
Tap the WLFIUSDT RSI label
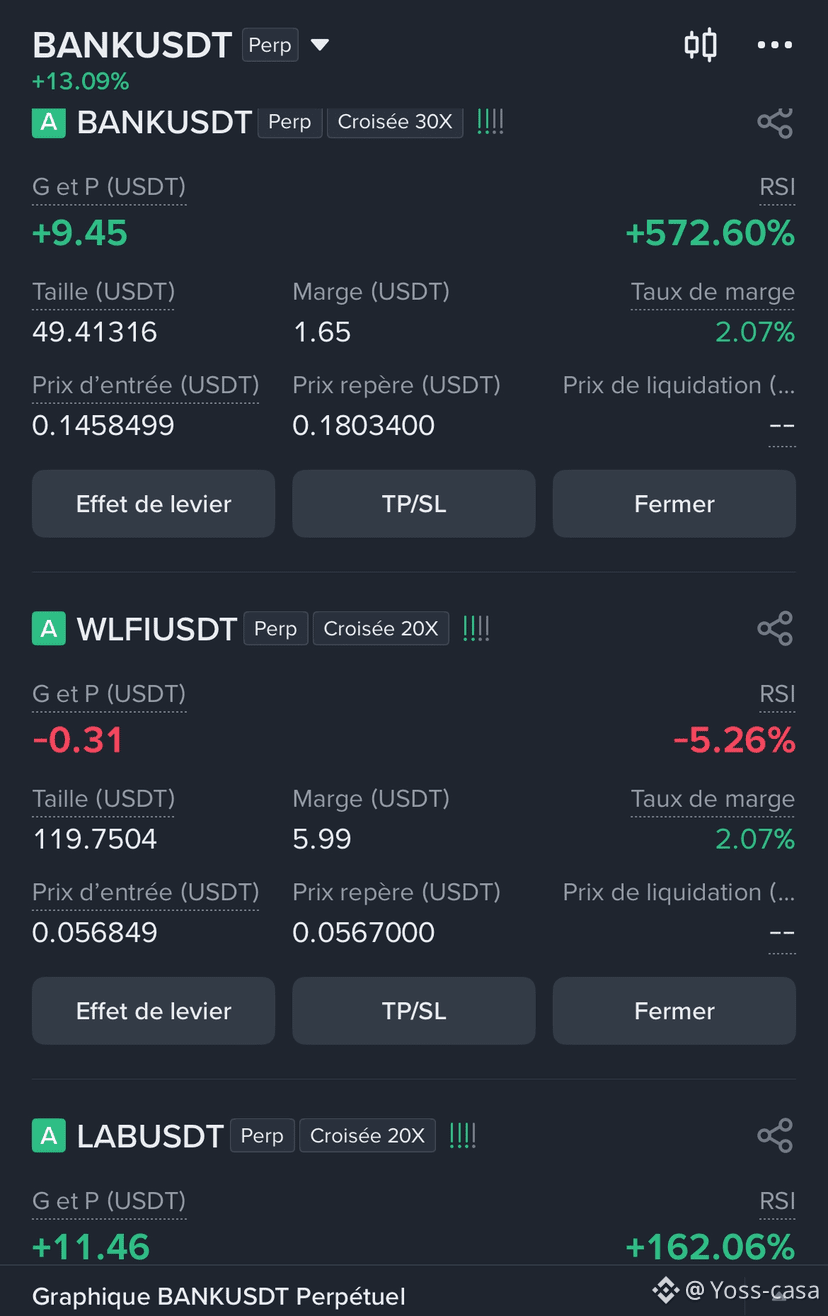tap(777, 694)
